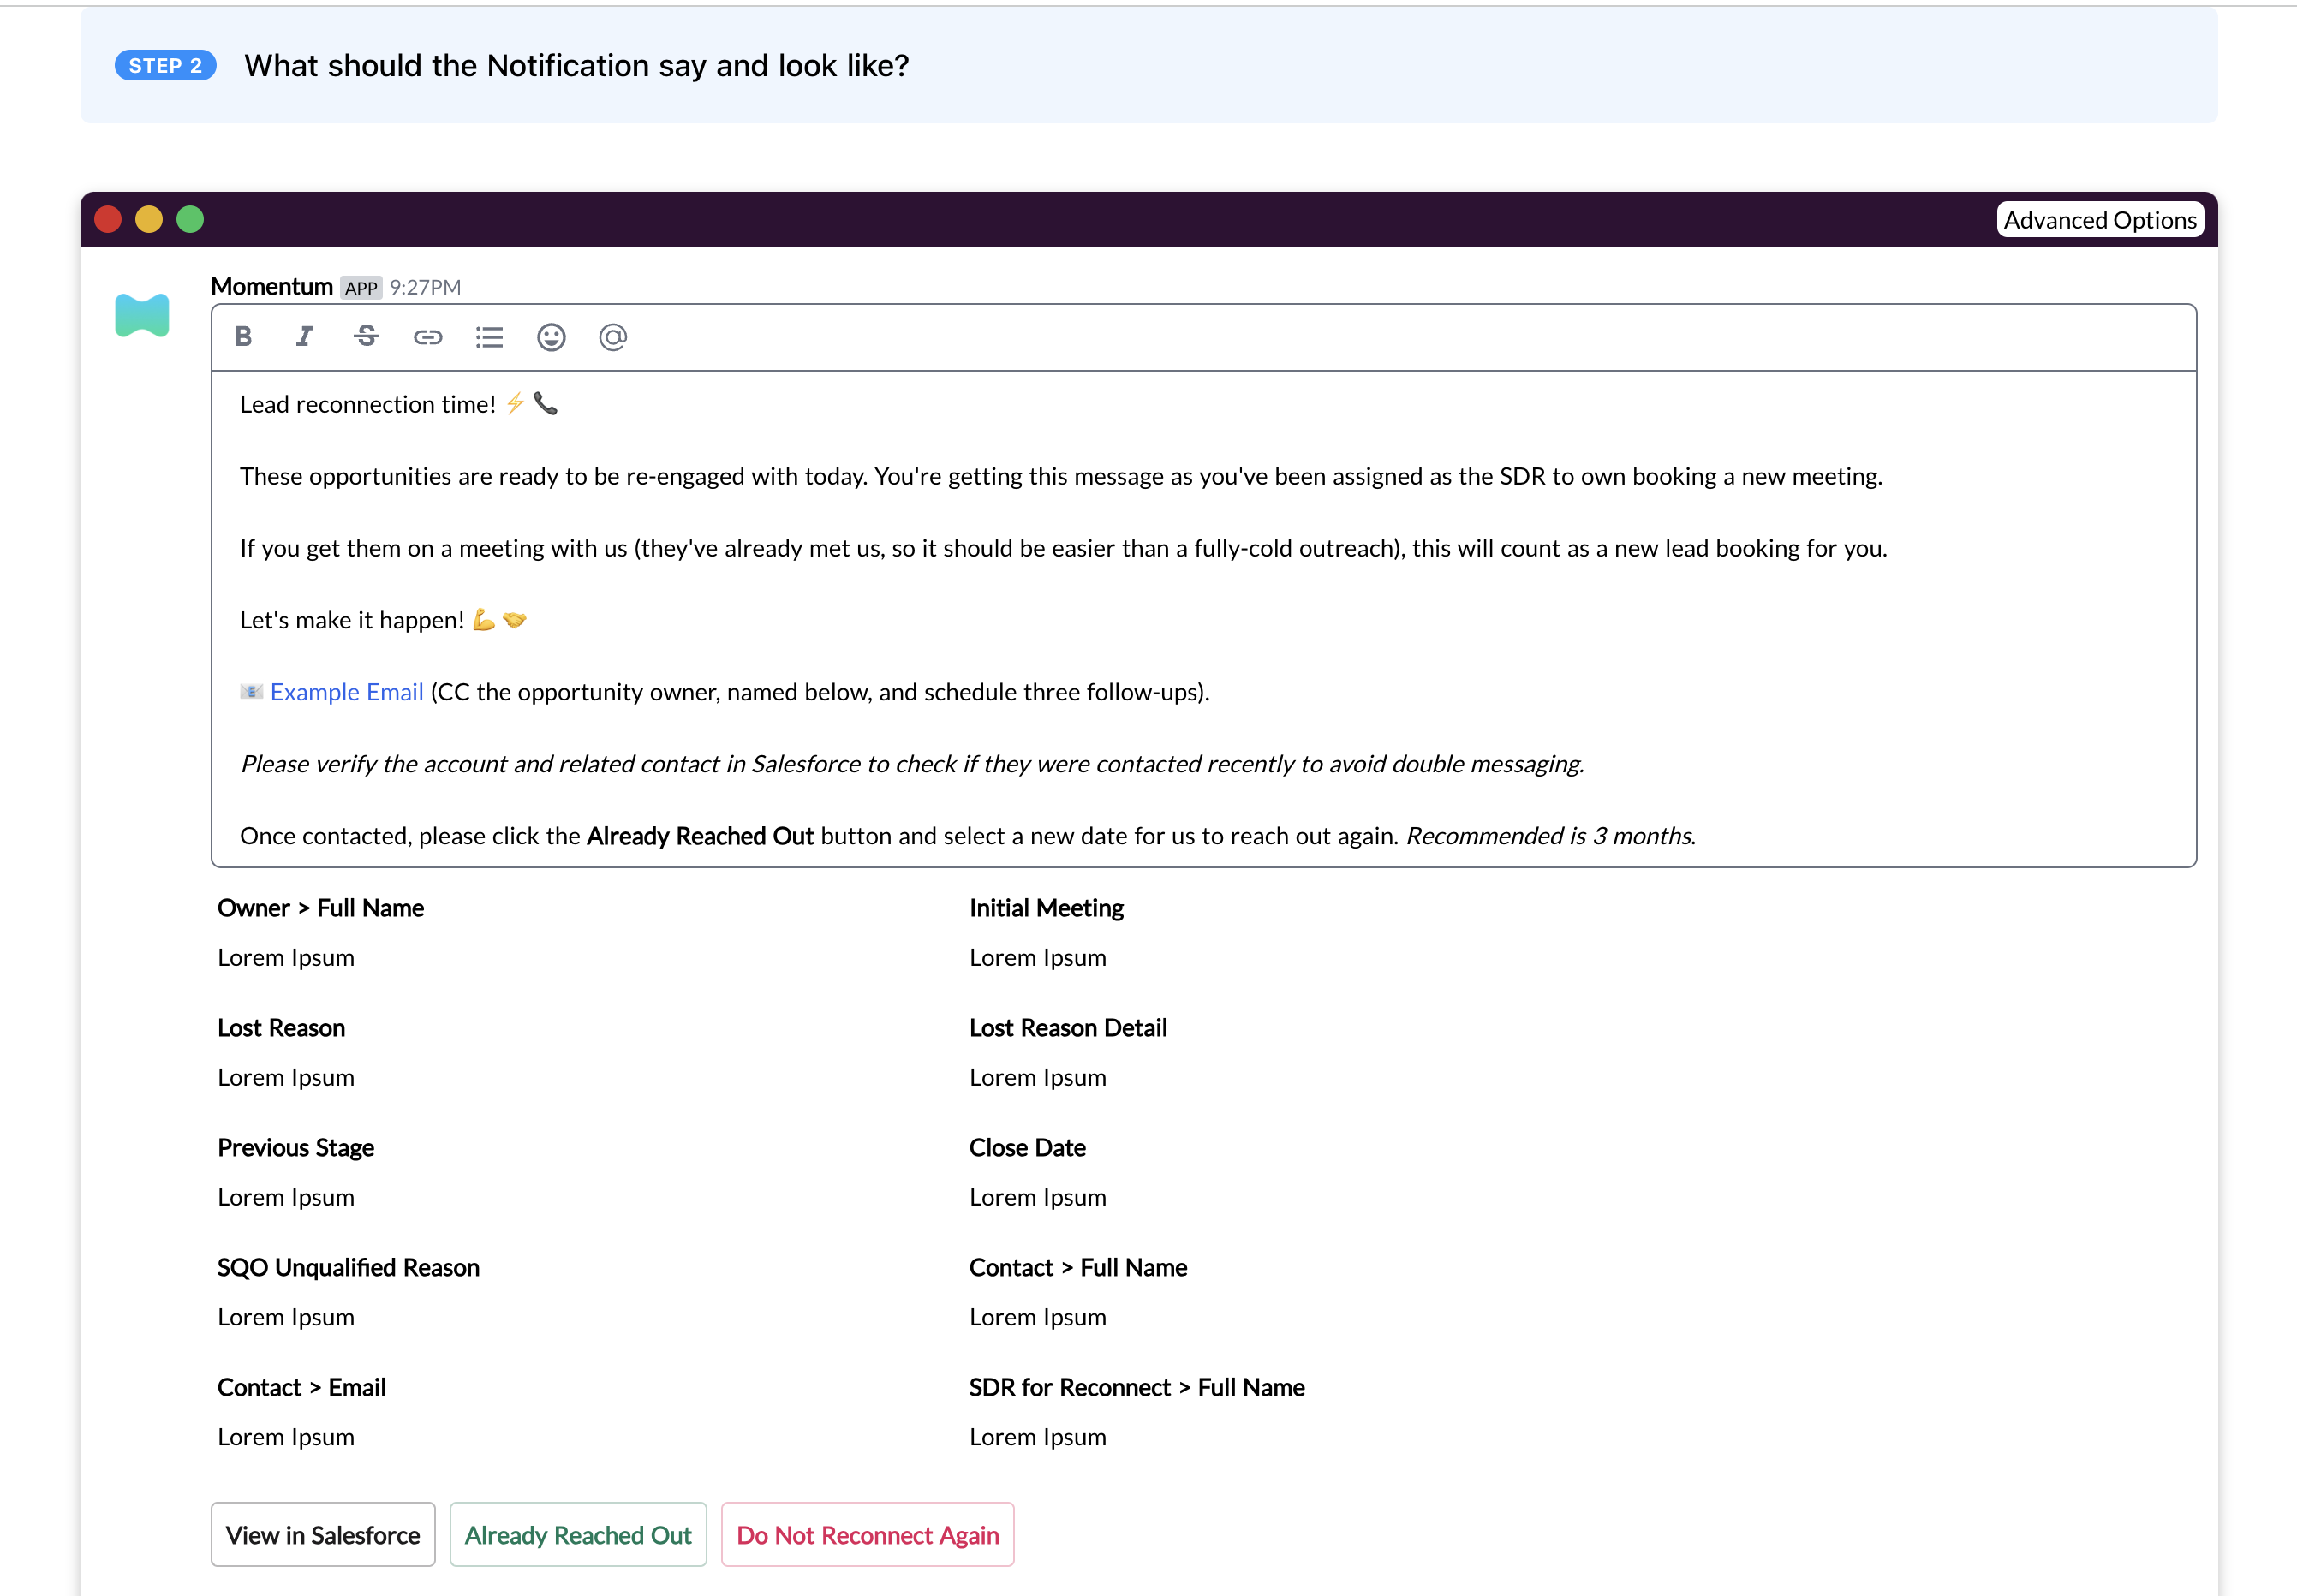Open Advanced Options

coord(2099,220)
